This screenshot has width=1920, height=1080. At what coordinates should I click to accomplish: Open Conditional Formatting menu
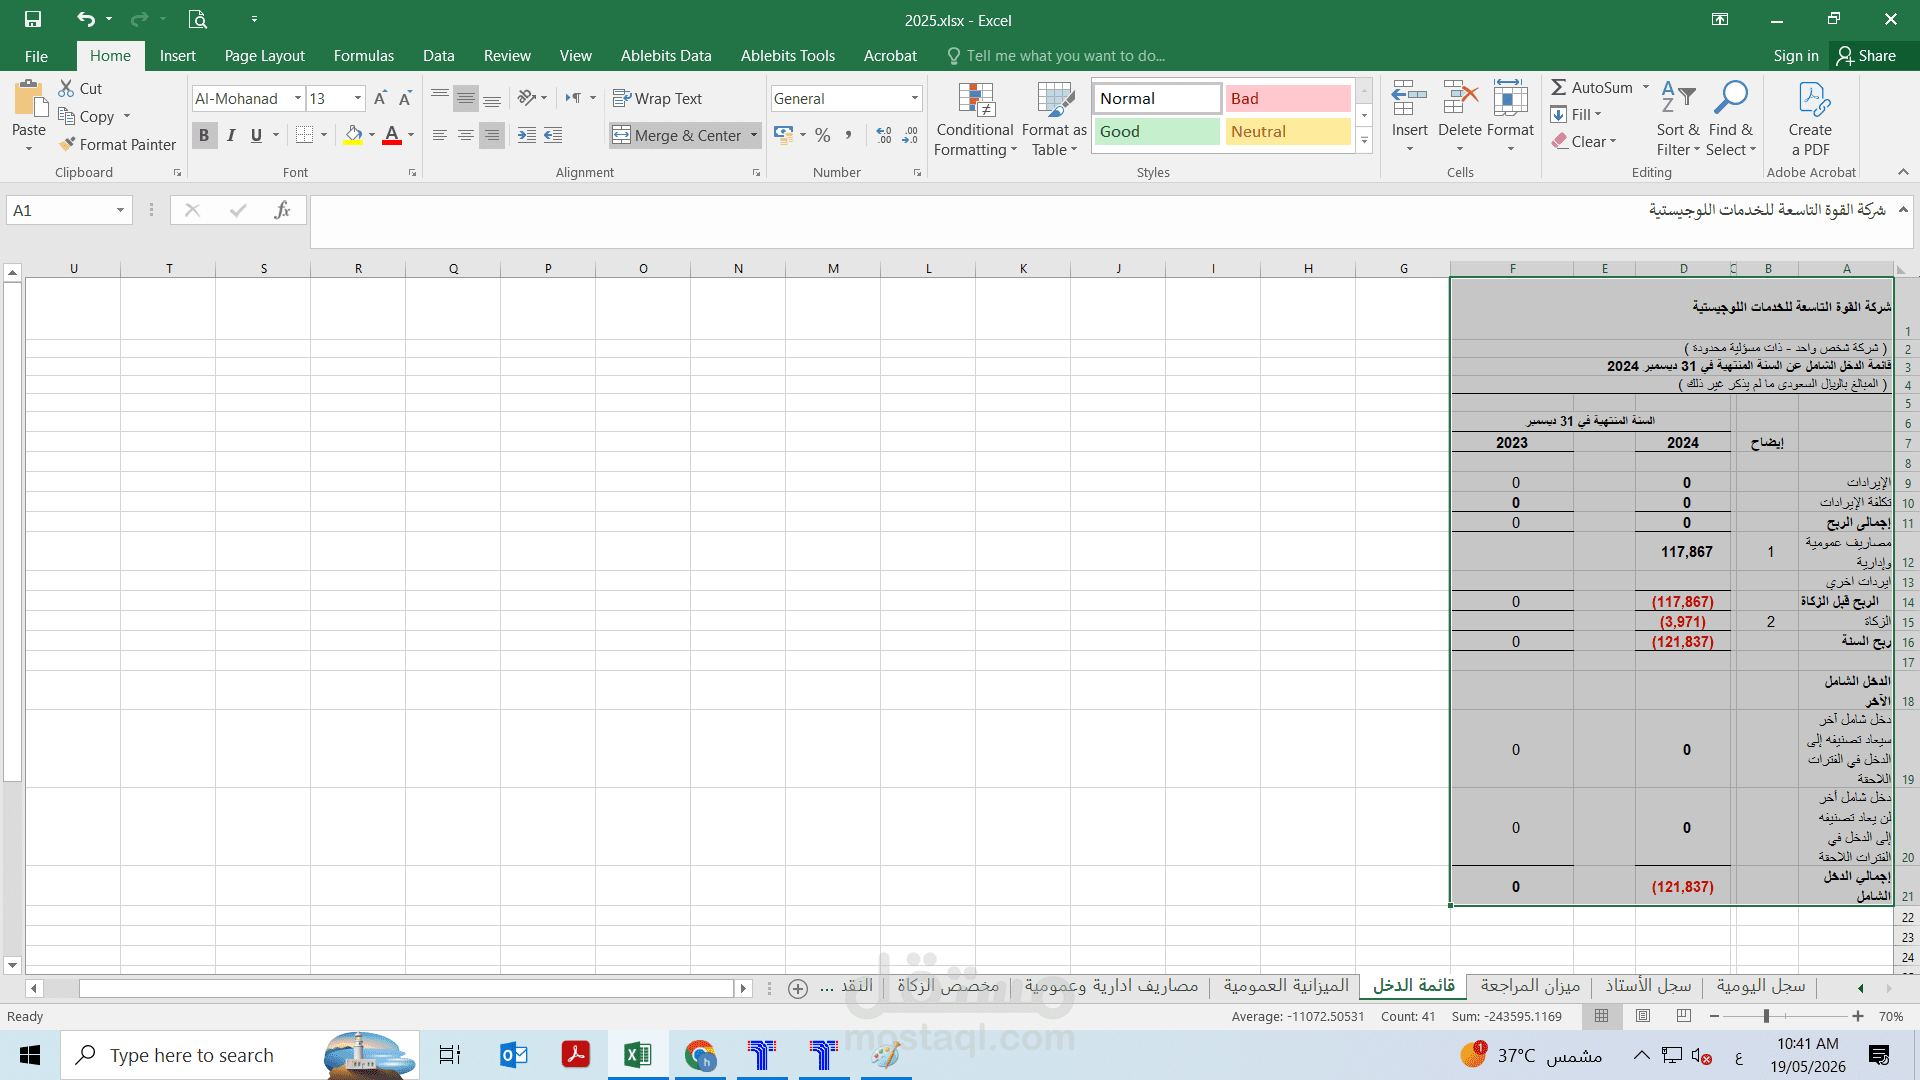coord(975,118)
